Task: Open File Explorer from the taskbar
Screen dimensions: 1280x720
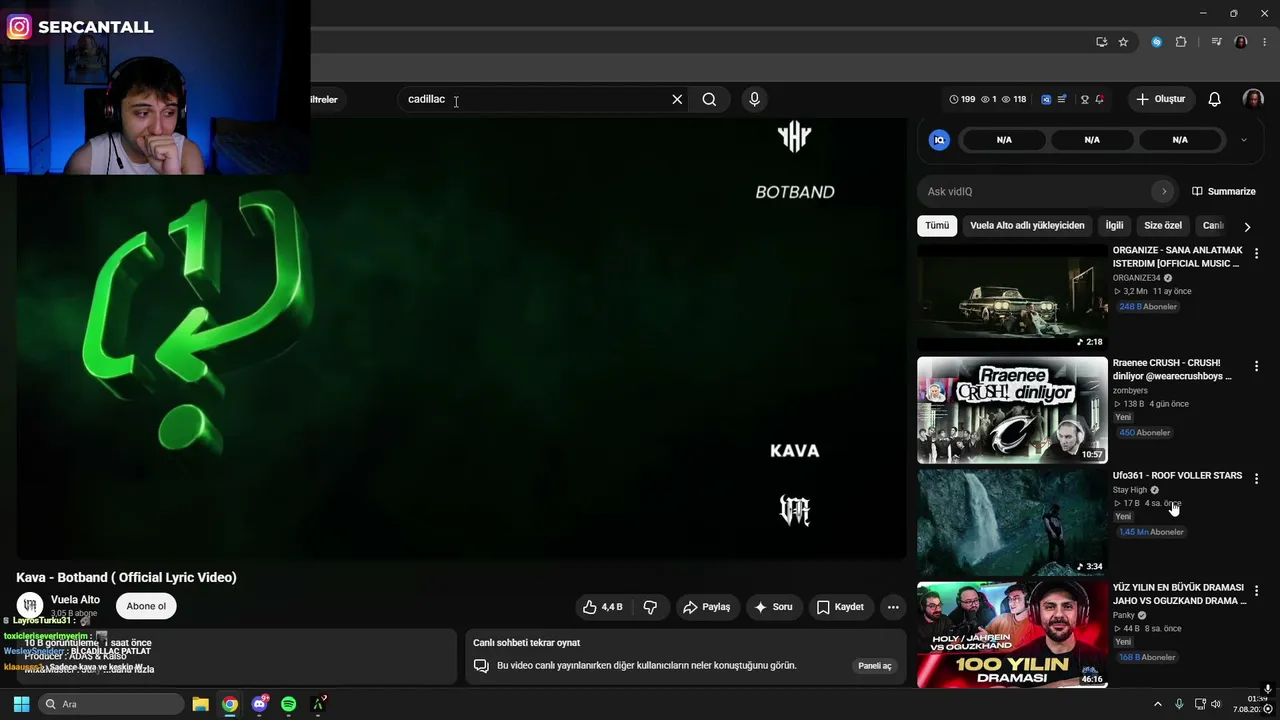Action: (200, 704)
